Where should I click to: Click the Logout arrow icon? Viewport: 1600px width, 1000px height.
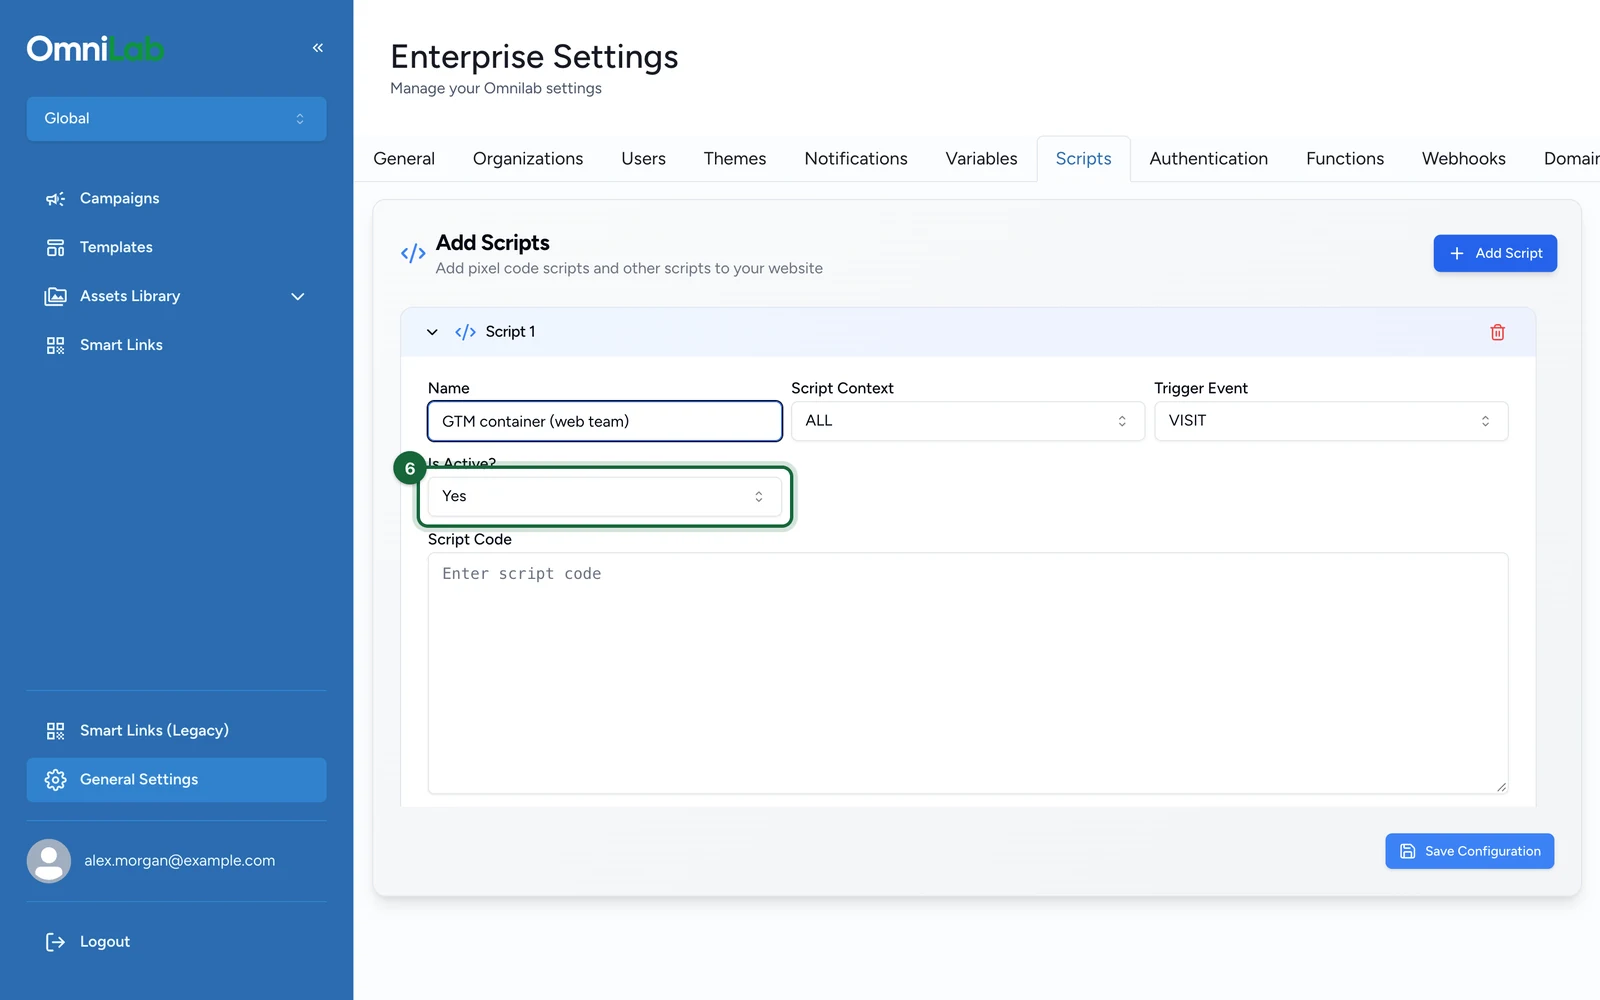pos(55,942)
